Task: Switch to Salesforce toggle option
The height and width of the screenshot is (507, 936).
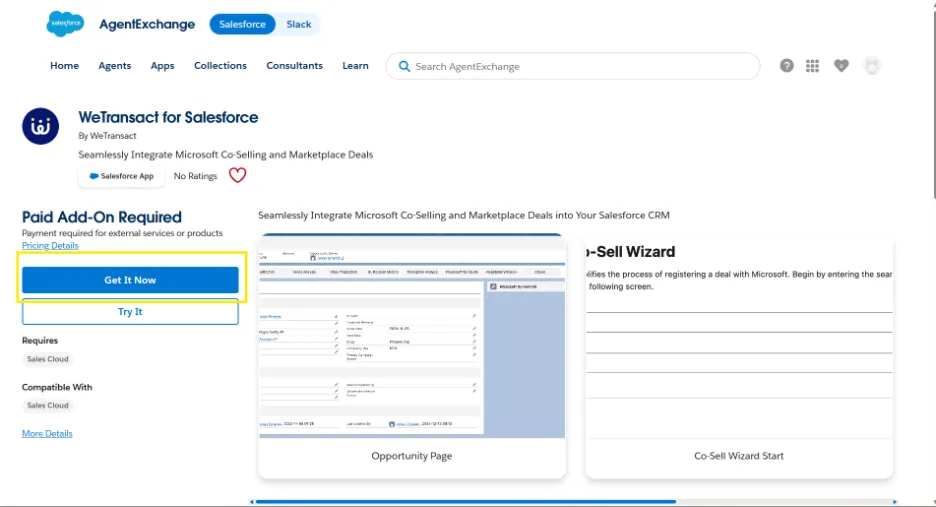Action: (242, 24)
